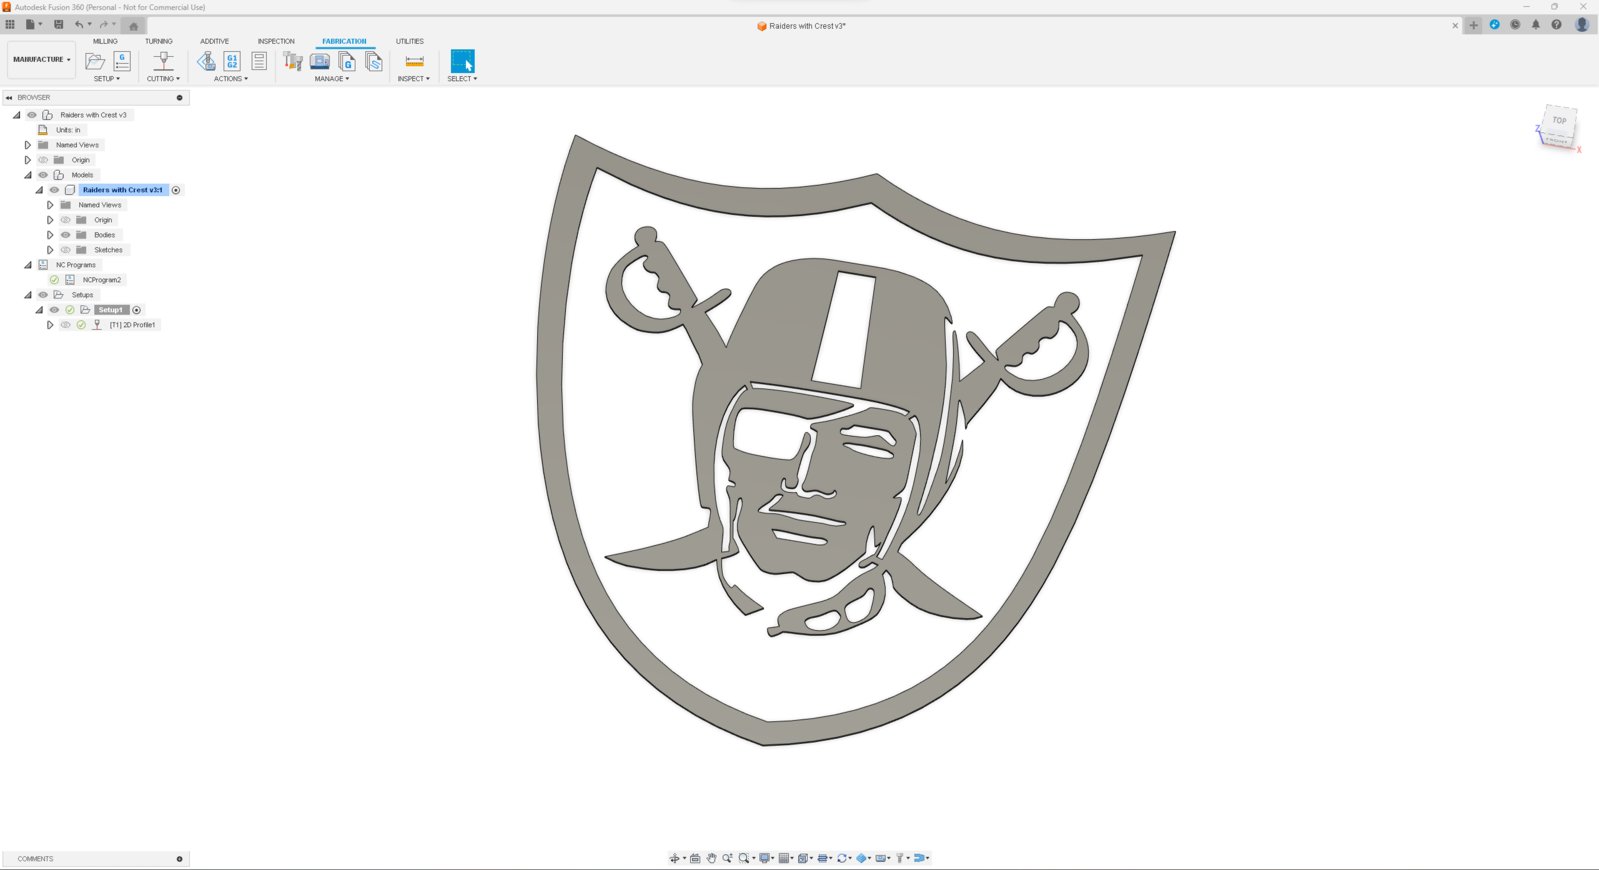Collapse the BROWSER panel arrows
Viewport: 1599px width, 870px height.
pyautogui.click(x=9, y=98)
